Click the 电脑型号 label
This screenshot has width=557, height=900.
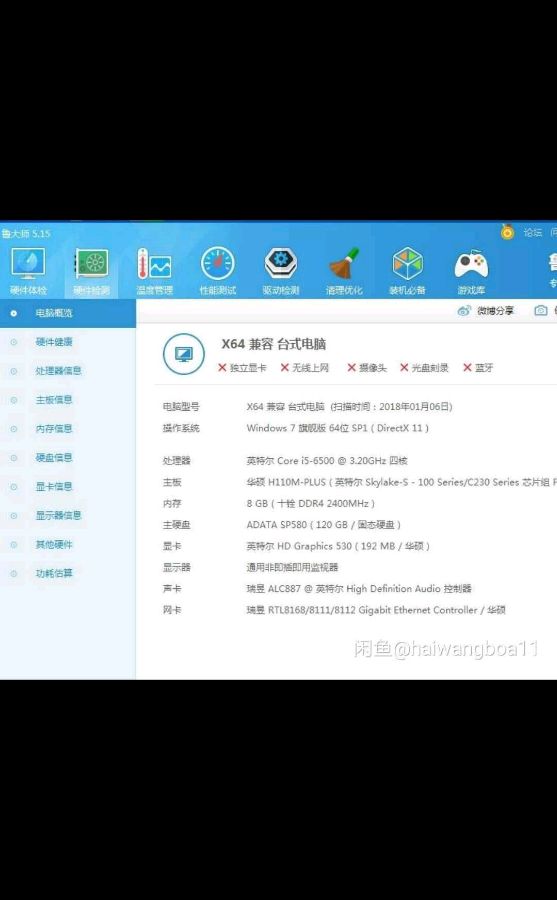pyautogui.click(x=181, y=407)
